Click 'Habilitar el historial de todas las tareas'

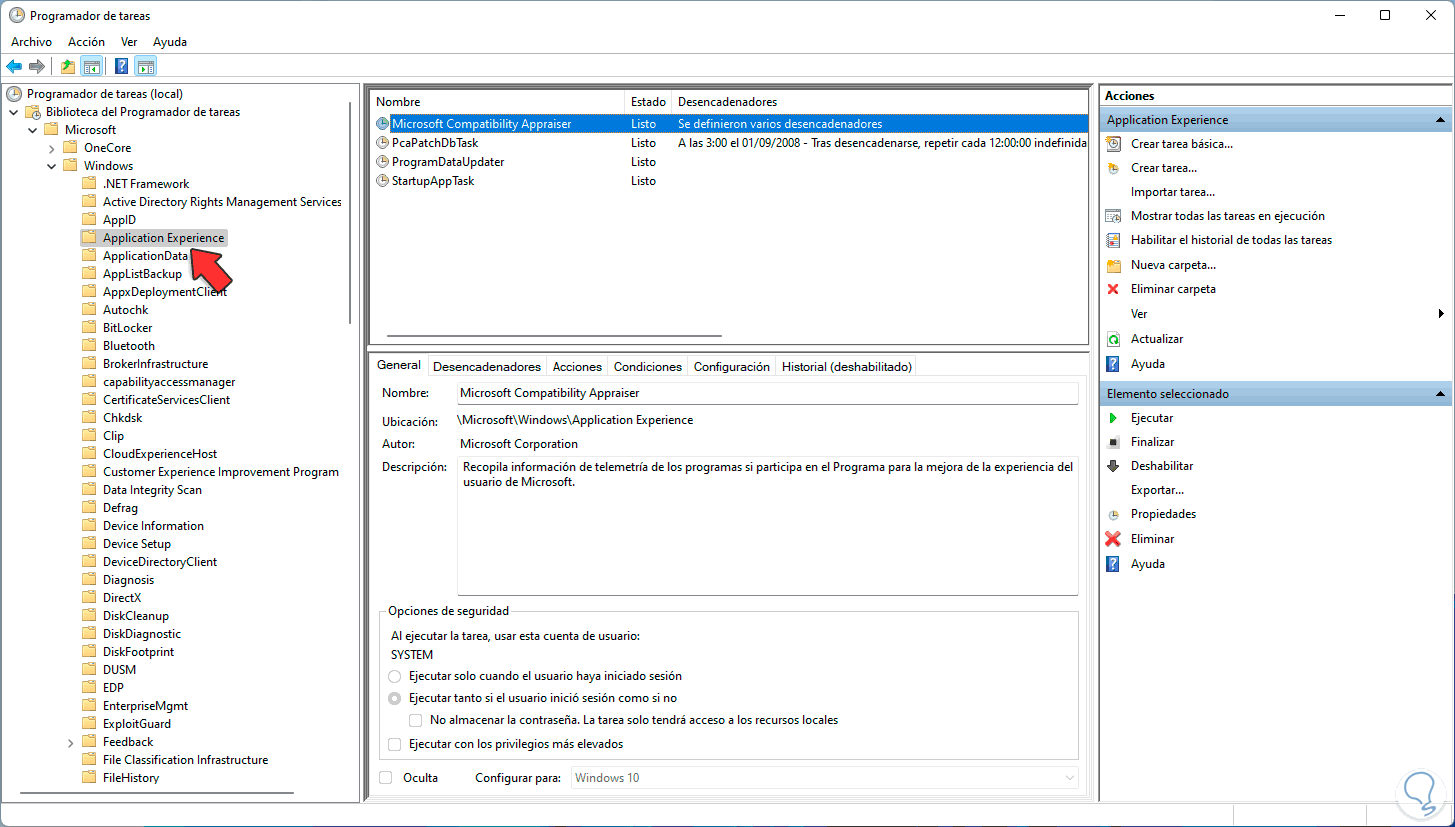pyautogui.click(x=1231, y=240)
